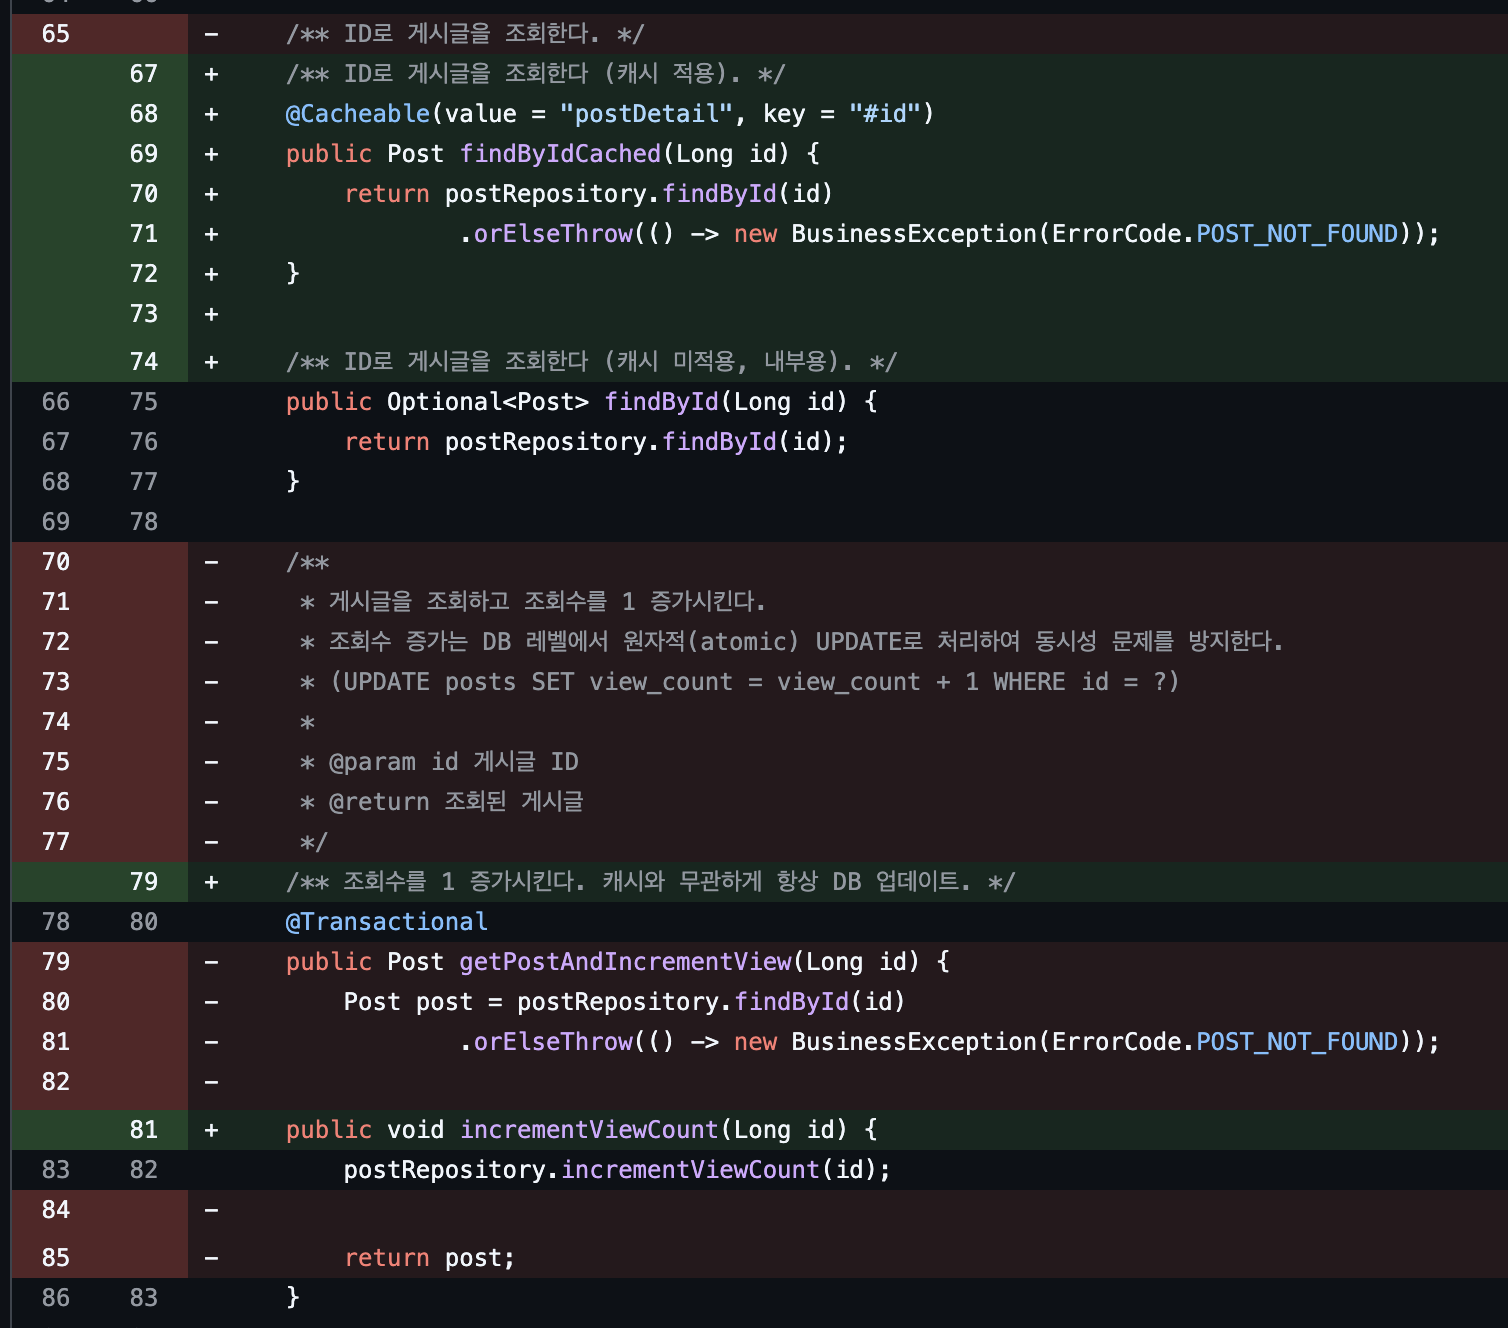The width and height of the screenshot is (1508, 1328).
Task: Select the return post; statement on line 85
Action: [428, 1257]
